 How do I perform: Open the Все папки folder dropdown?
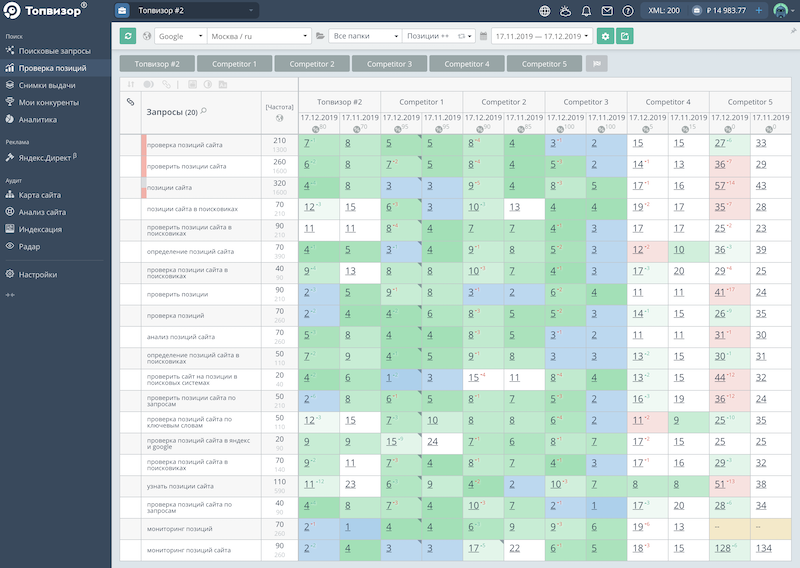coord(365,36)
